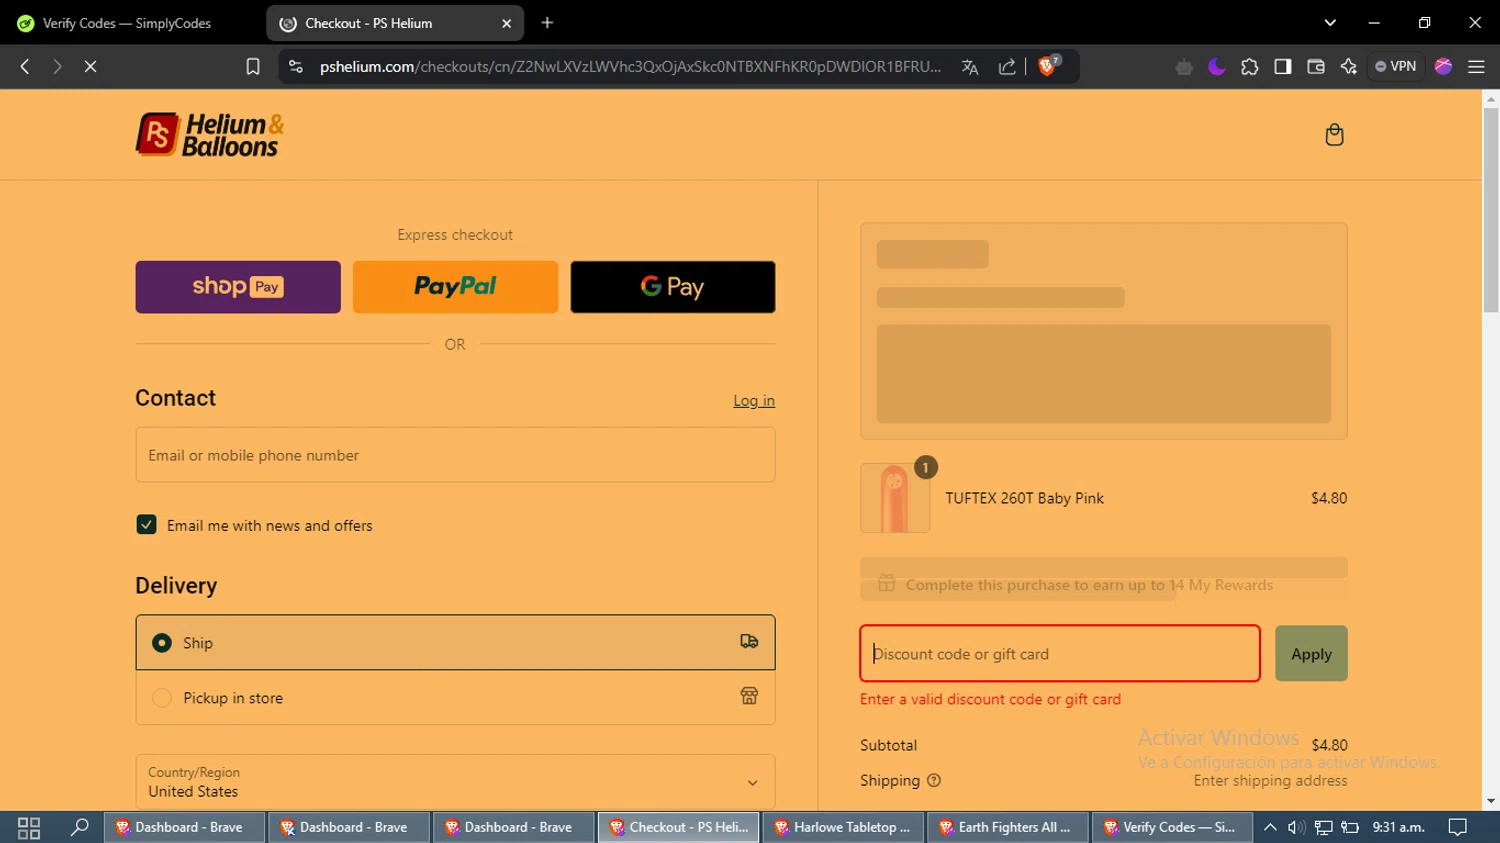Screen dimensions: 1500x843
Task: Click the TUFTEX 260T Baby Pink thumbnail
Action: tap(895, 498)
